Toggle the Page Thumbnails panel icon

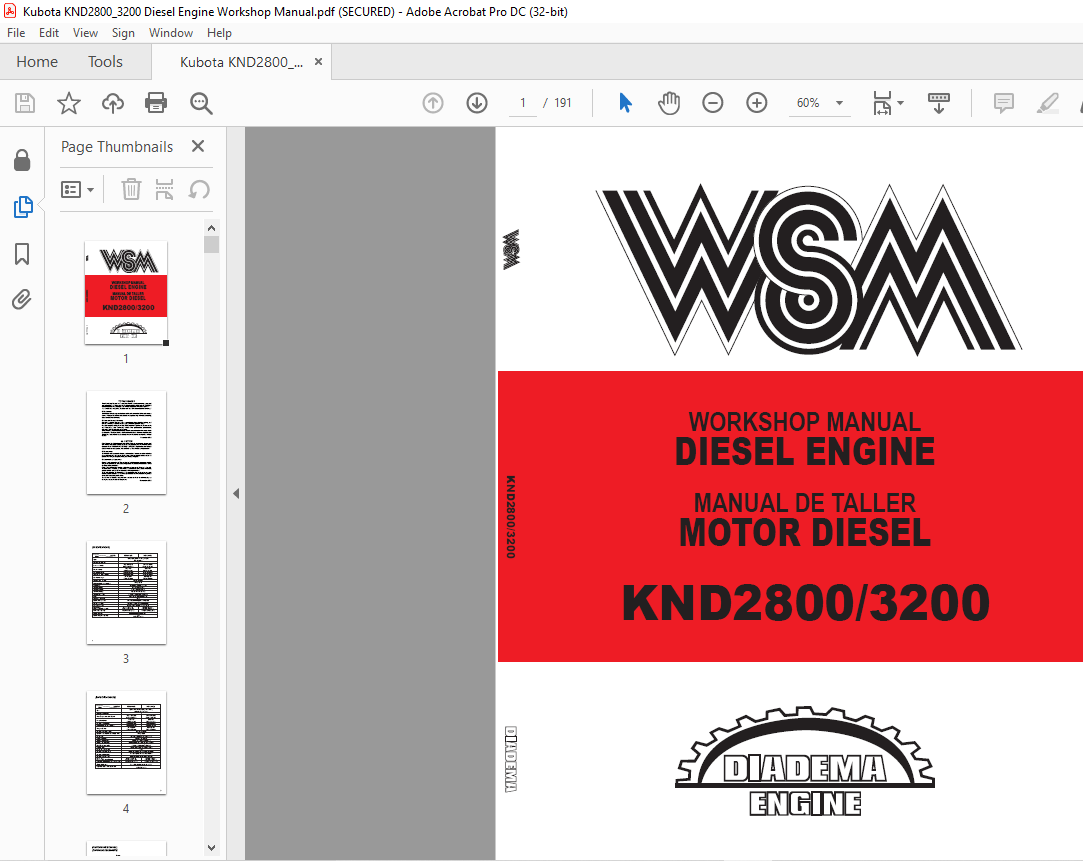coord(23,206)
